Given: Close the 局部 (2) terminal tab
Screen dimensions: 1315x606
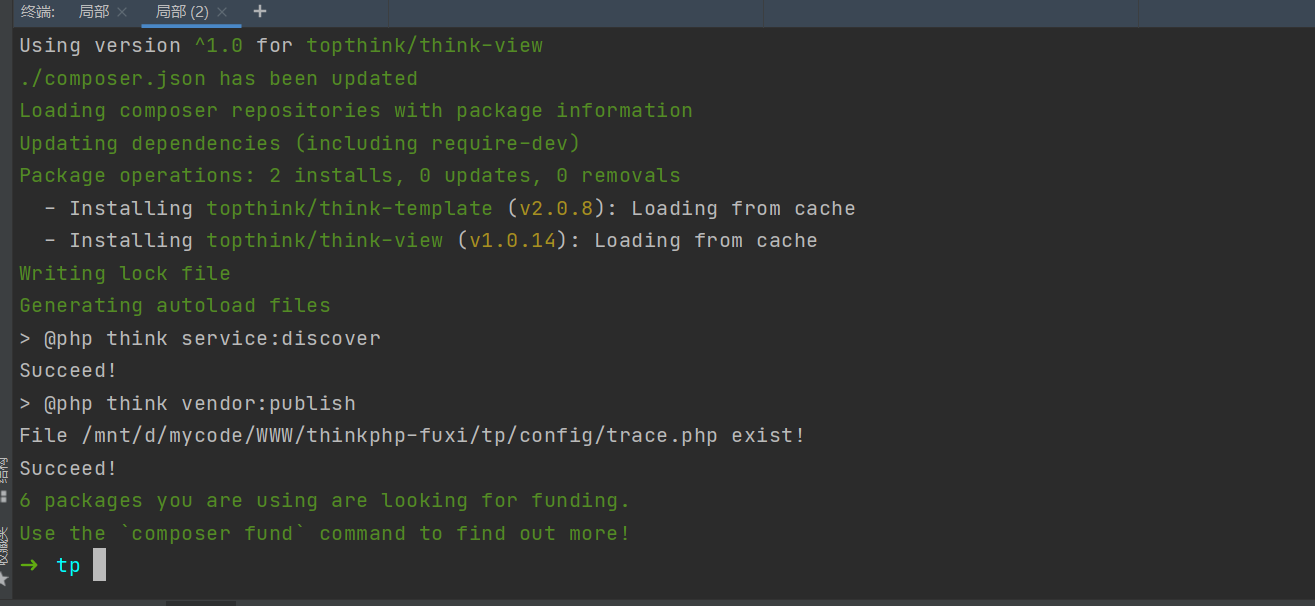Looking at the screenshot, I should click(222, 12).
